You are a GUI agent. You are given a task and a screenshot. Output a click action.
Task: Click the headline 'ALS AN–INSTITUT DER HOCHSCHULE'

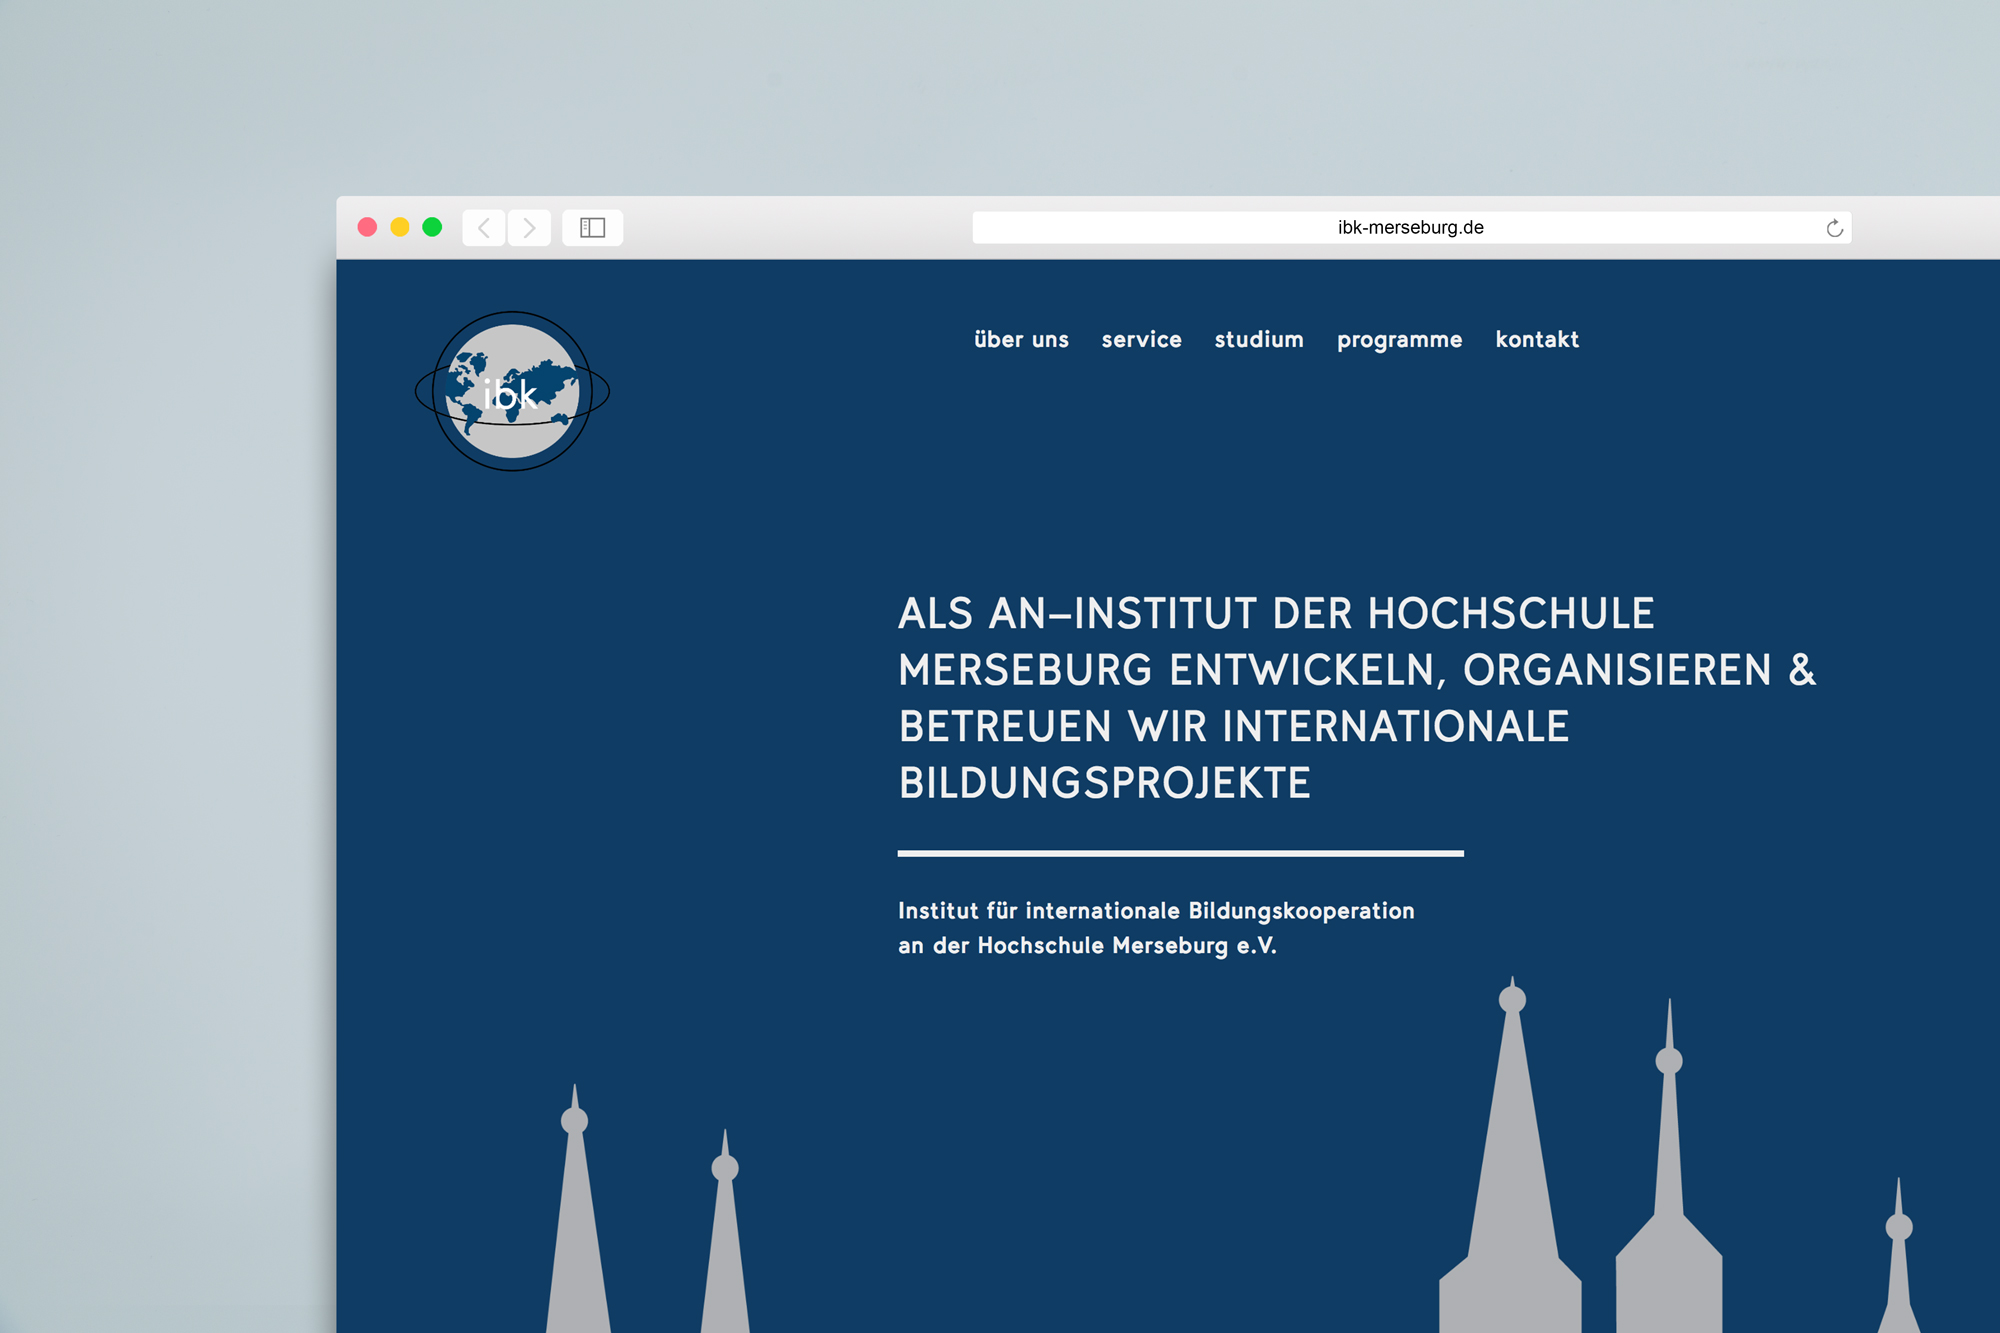click(x=1276, y=614)
